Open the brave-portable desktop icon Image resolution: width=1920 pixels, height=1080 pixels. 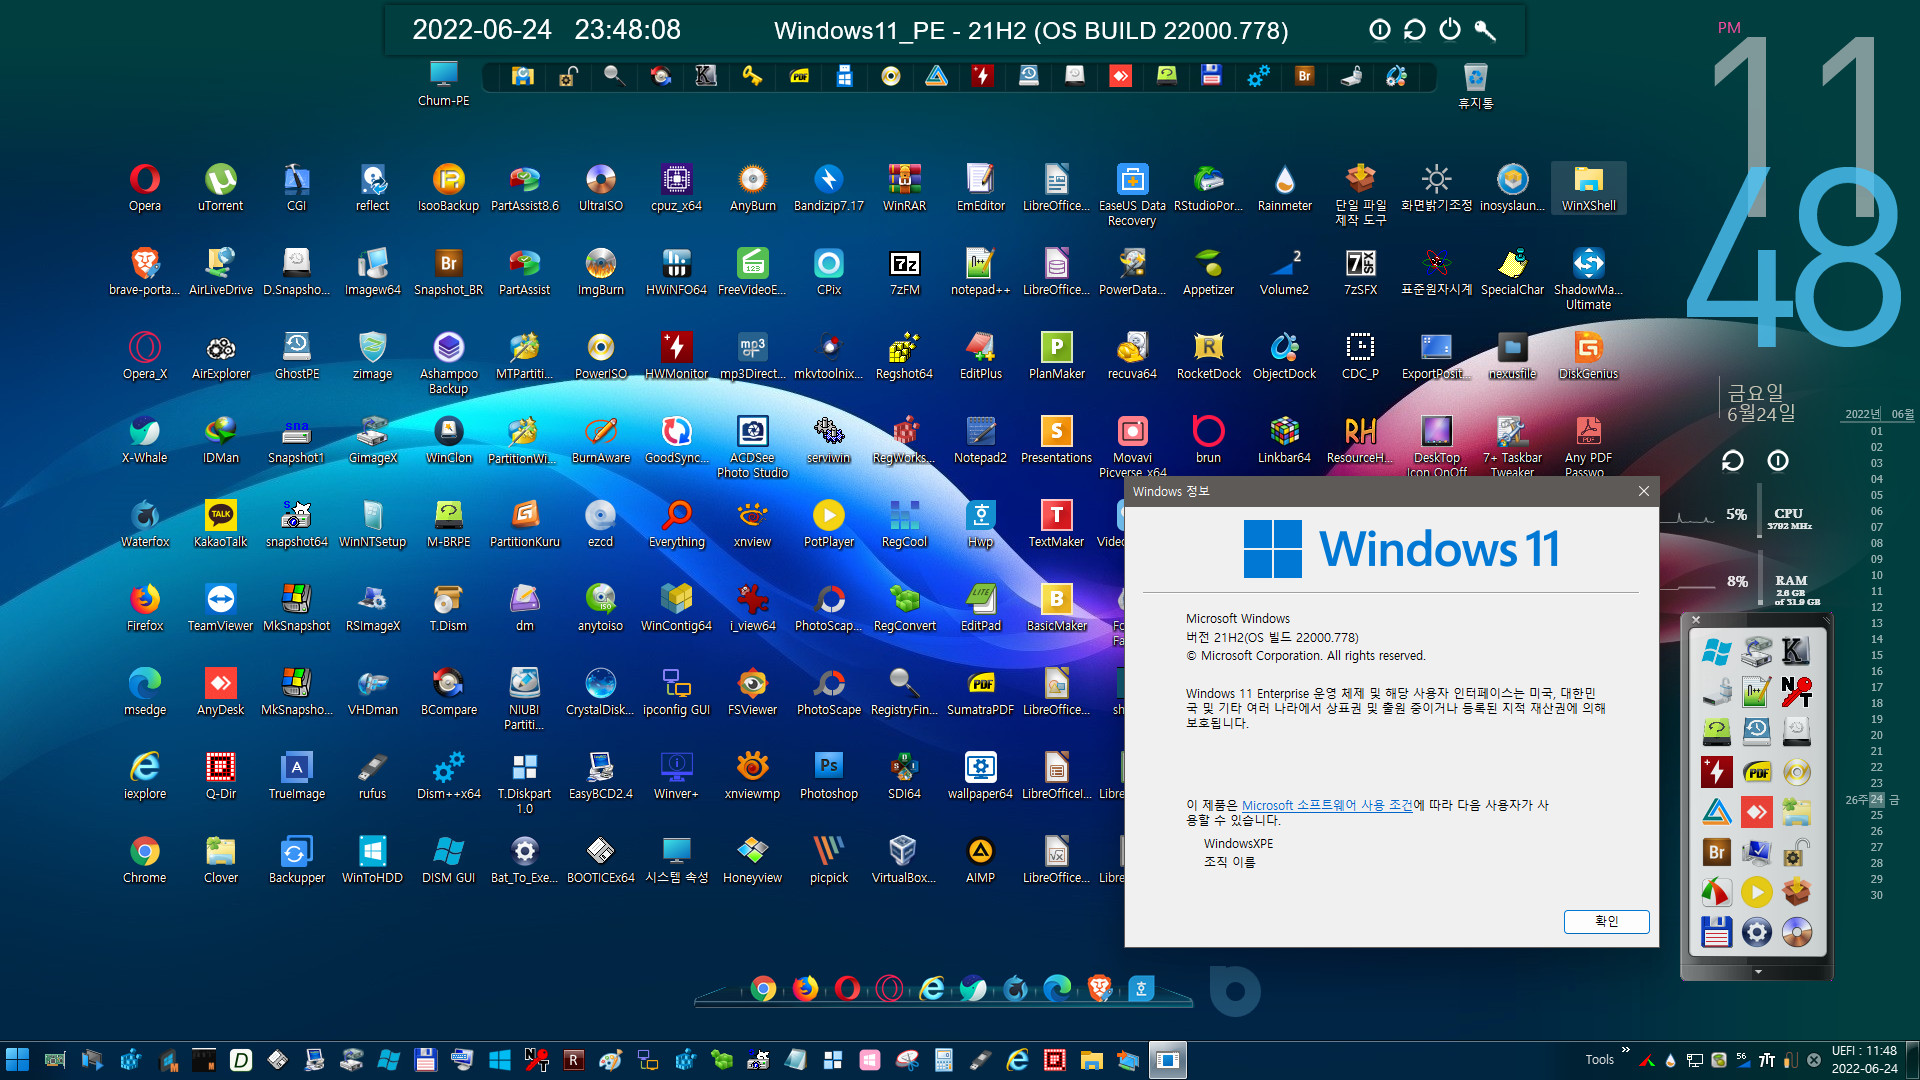click(x=145, y=272)
